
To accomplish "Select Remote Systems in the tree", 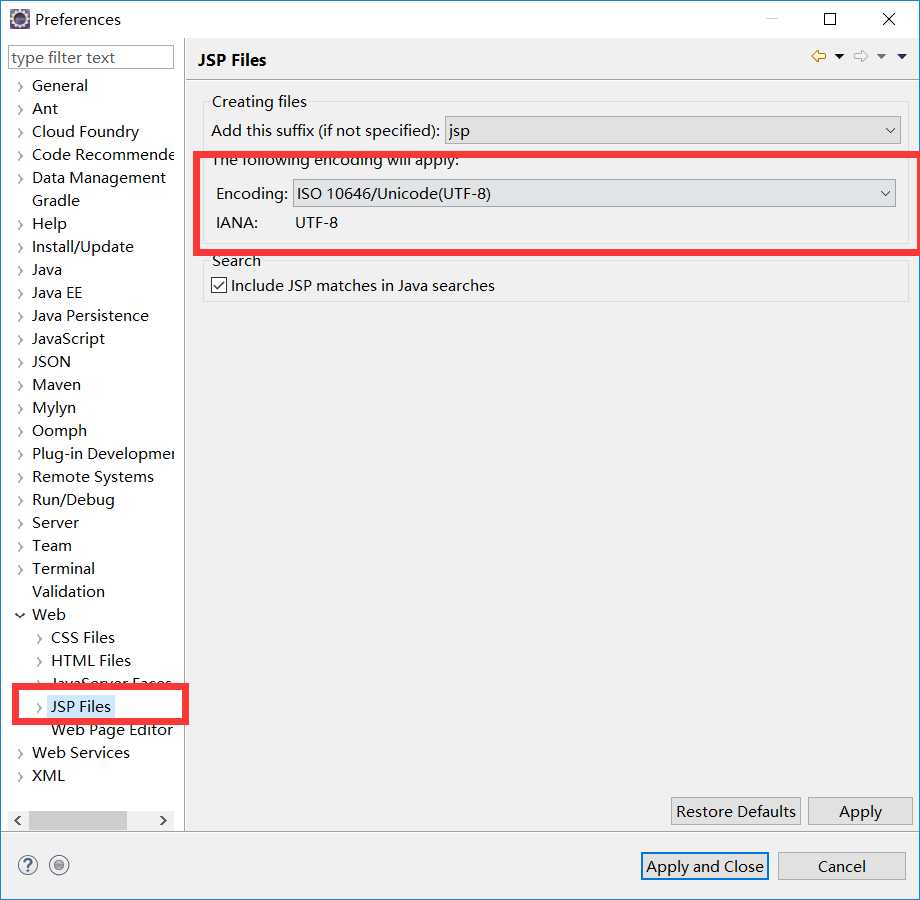I will 93,476.
